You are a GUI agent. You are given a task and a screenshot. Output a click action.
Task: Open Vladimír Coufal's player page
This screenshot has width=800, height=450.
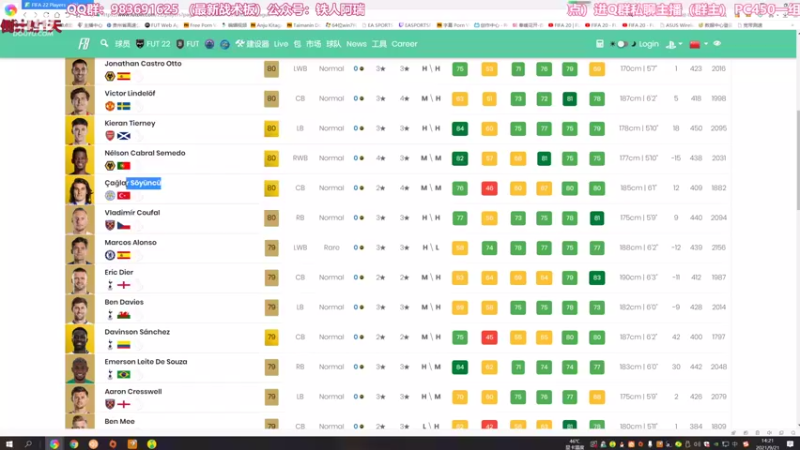click(132, 213)
